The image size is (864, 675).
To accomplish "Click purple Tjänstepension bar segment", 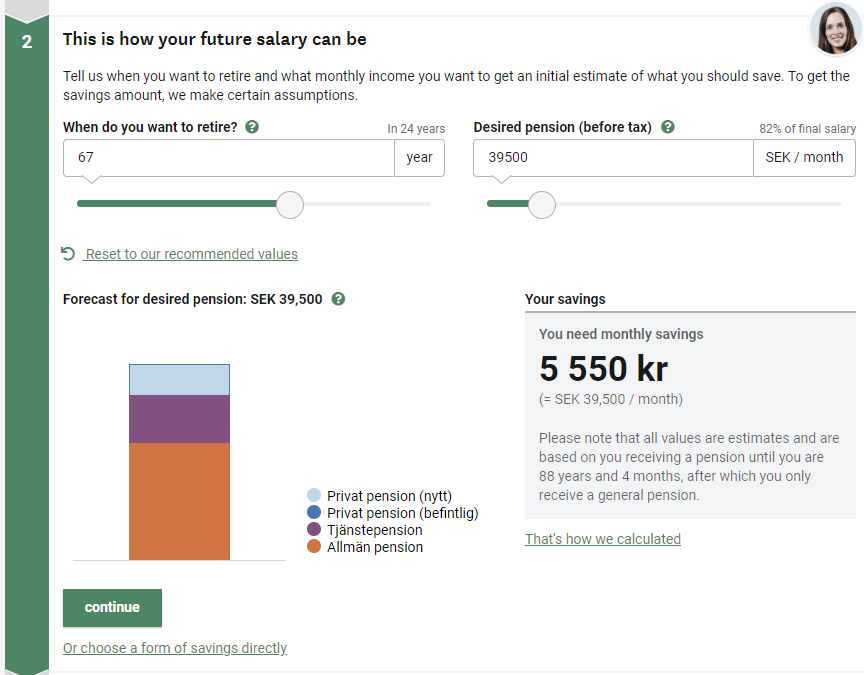I will 179,419.
